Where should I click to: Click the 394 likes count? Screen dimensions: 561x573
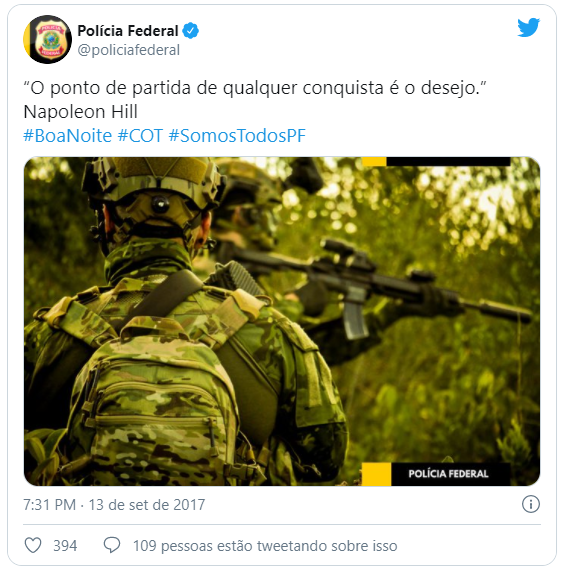point(65,546)
